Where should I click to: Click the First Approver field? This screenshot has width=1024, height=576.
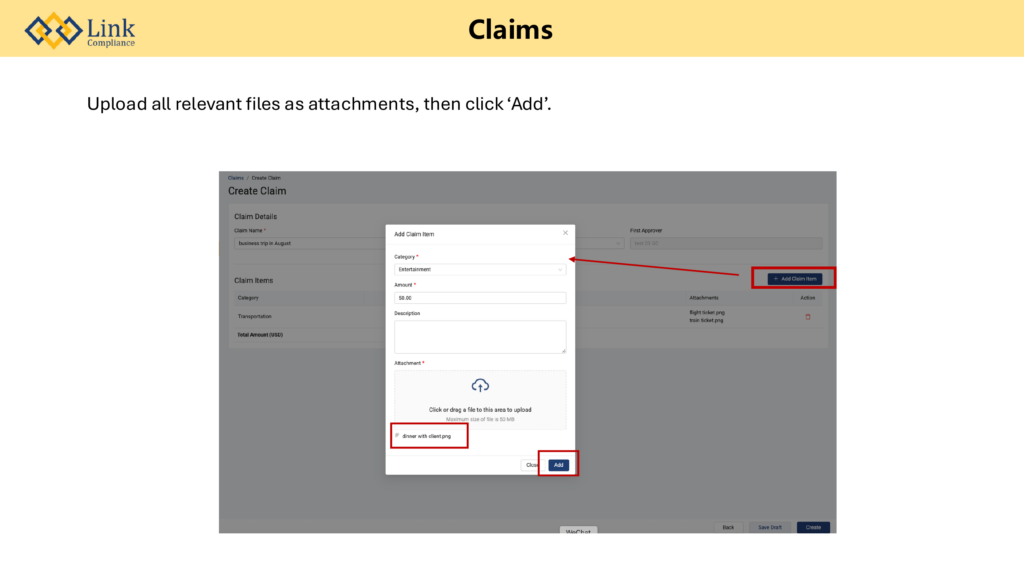pos(725,243)
